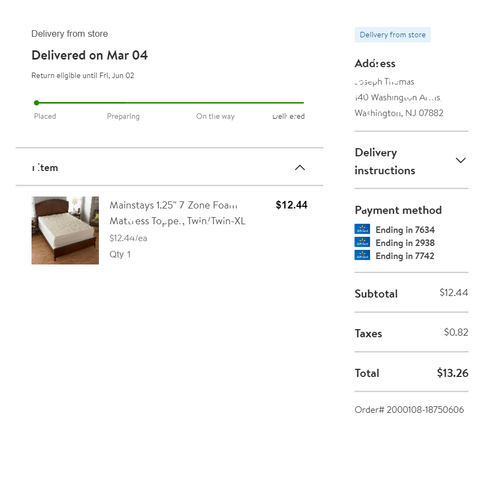Viewport: 500px width, 486px height.
Task: Click the order number text
Action: point(409,409)
